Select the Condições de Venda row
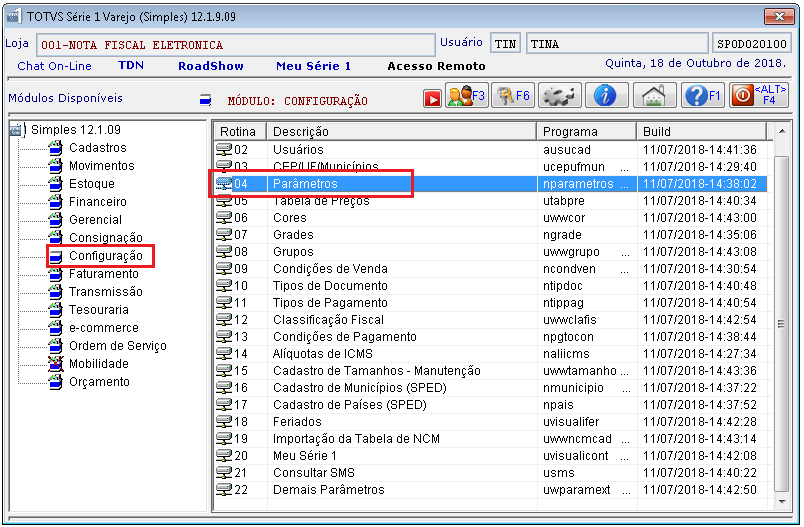This screenshot has height=527, width=804. pyautogui.click(x=490, y=269)
